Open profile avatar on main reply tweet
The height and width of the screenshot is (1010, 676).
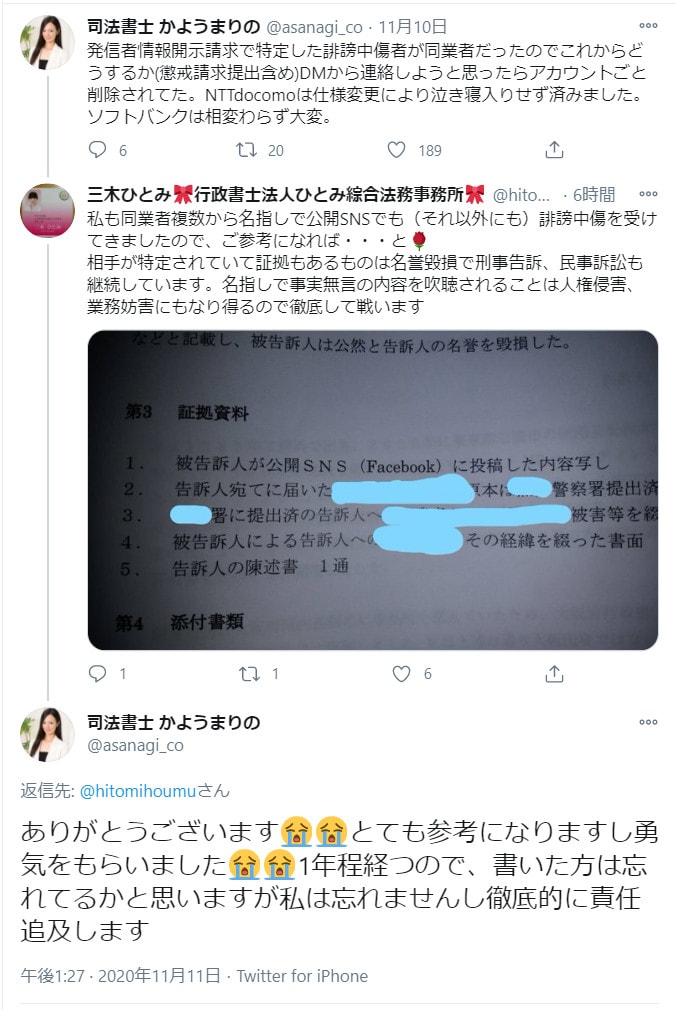[47, 734]
